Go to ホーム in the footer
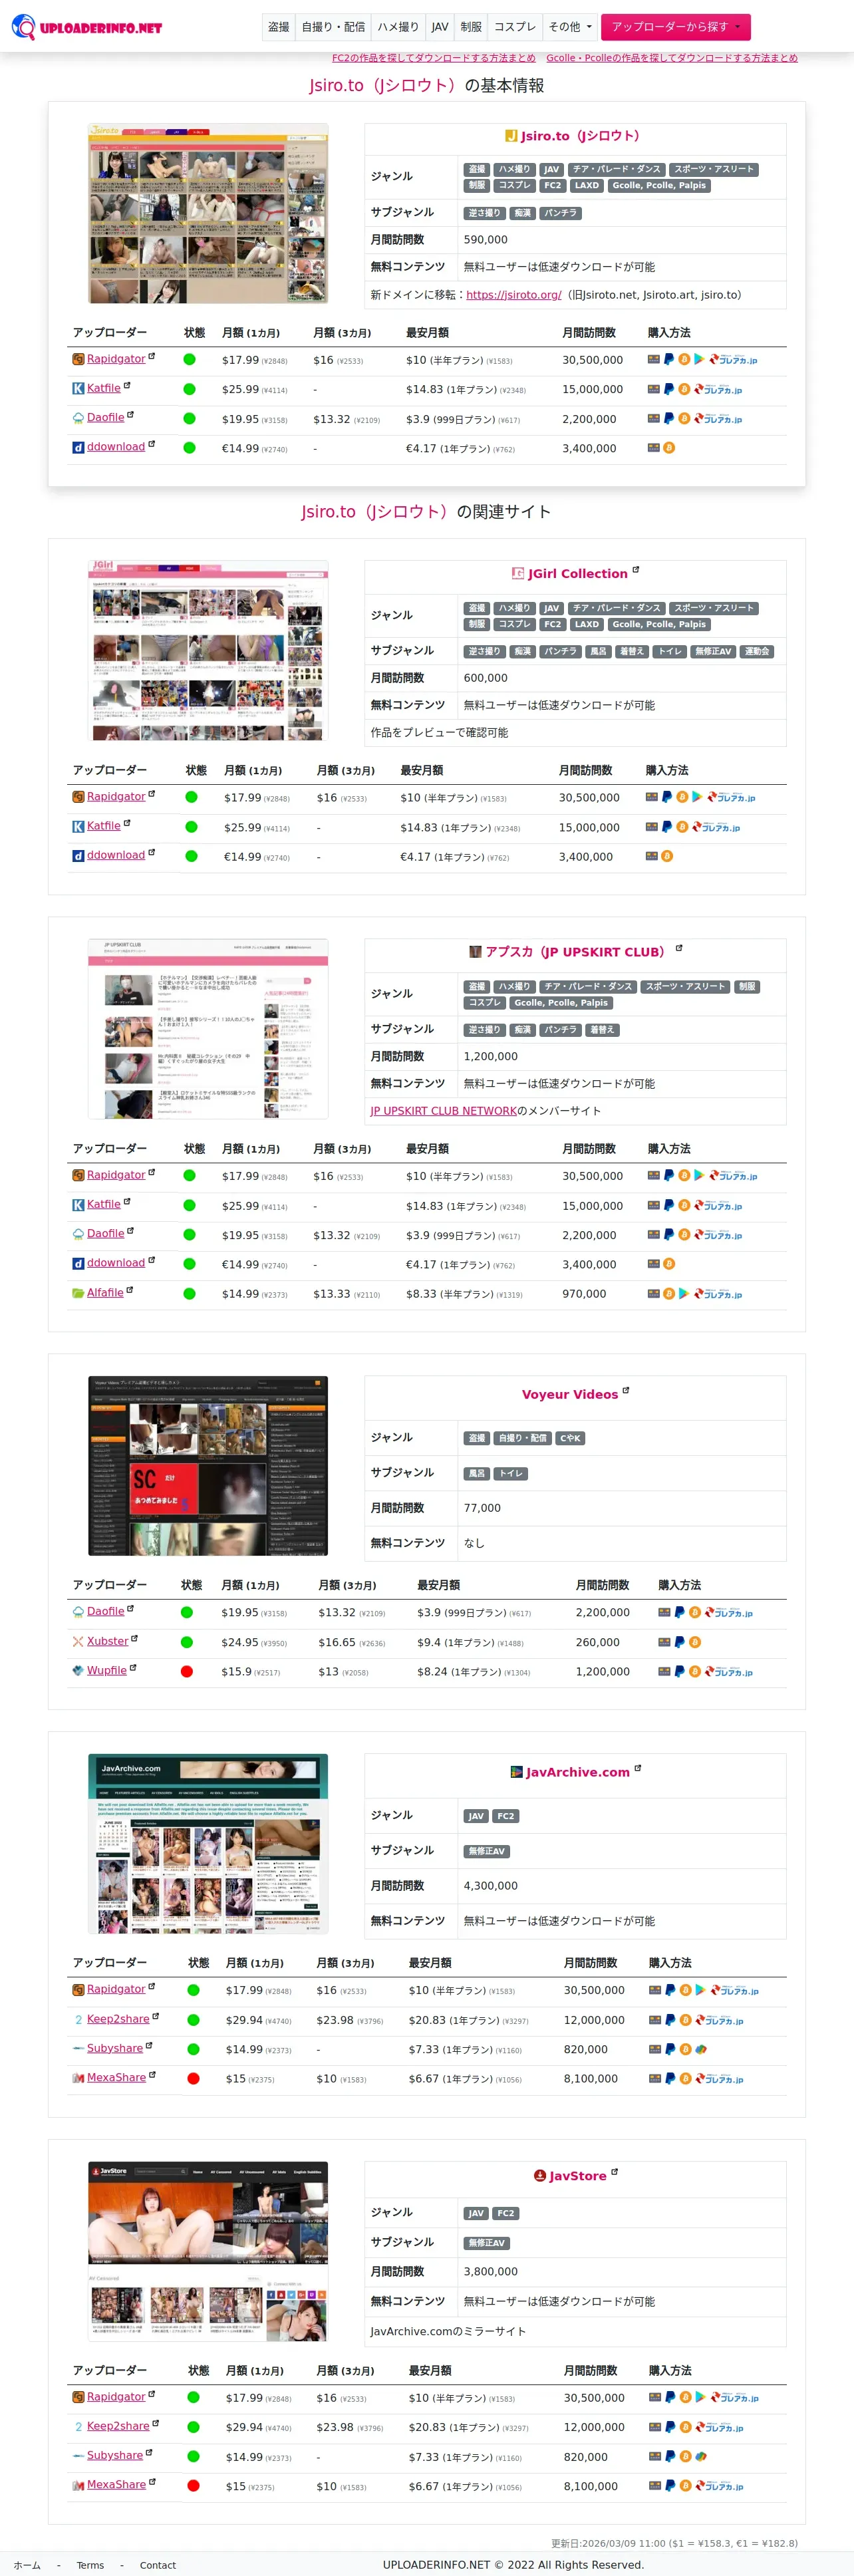The height and width of the screenshot is (2576, 854). pyautogui.click(x=27, y=2565)
